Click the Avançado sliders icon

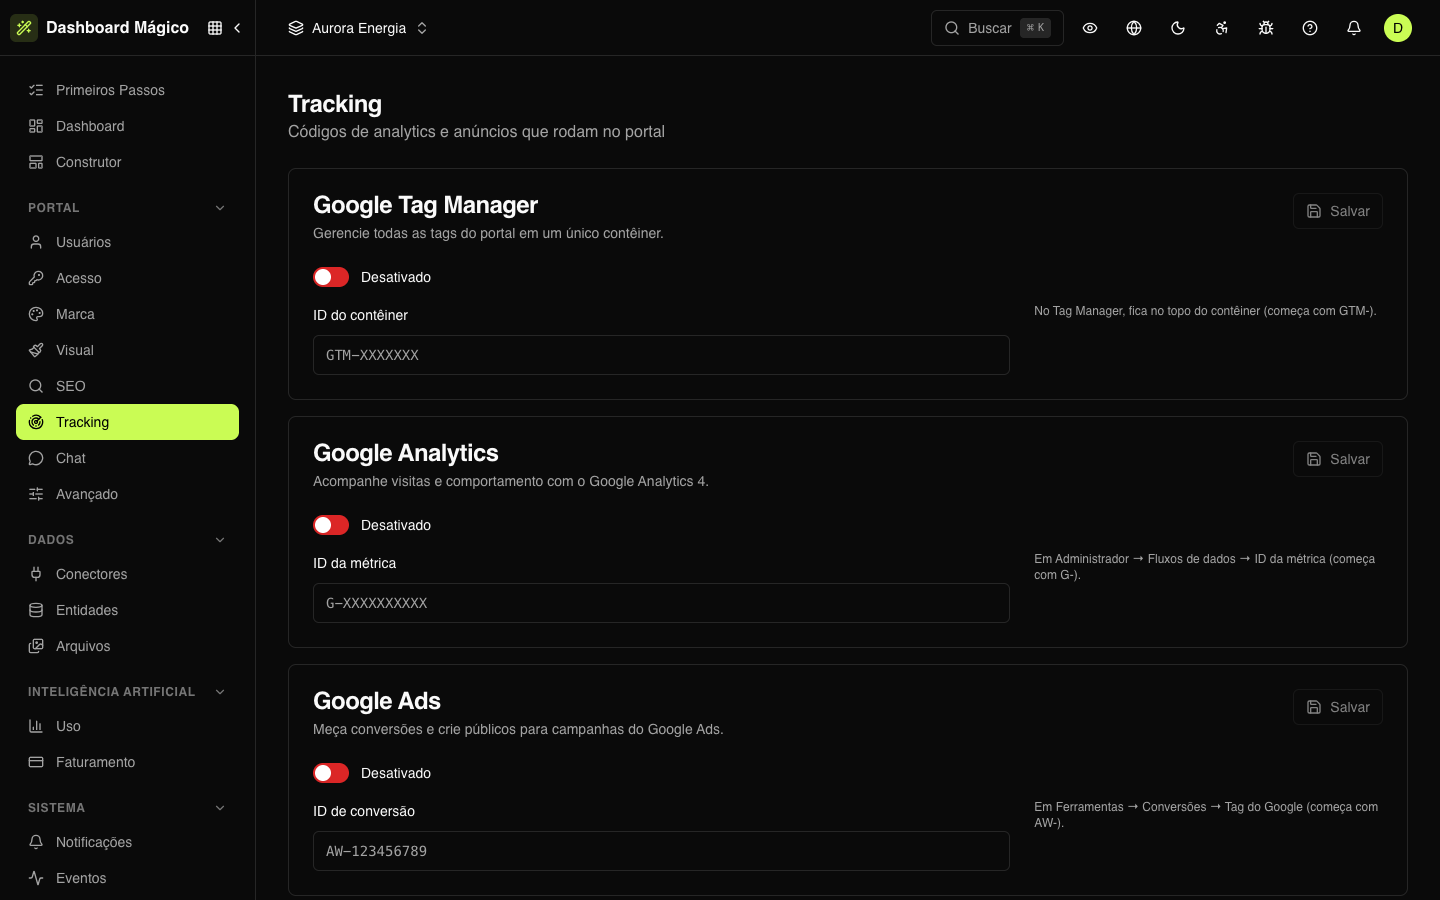tap(36, 494)
